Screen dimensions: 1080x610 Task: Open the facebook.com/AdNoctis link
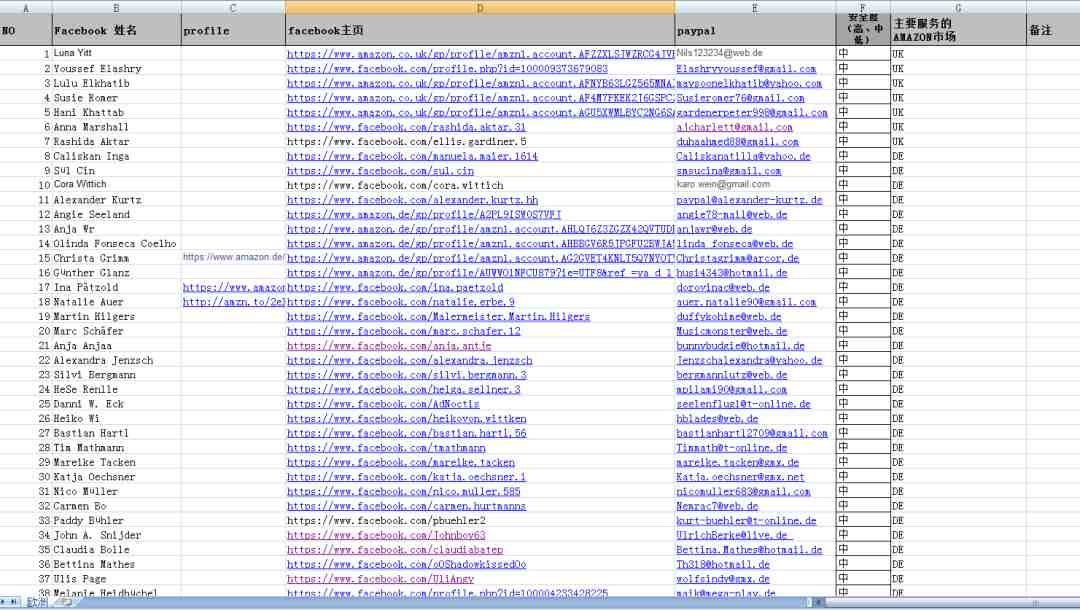click(x=383, y=404)
